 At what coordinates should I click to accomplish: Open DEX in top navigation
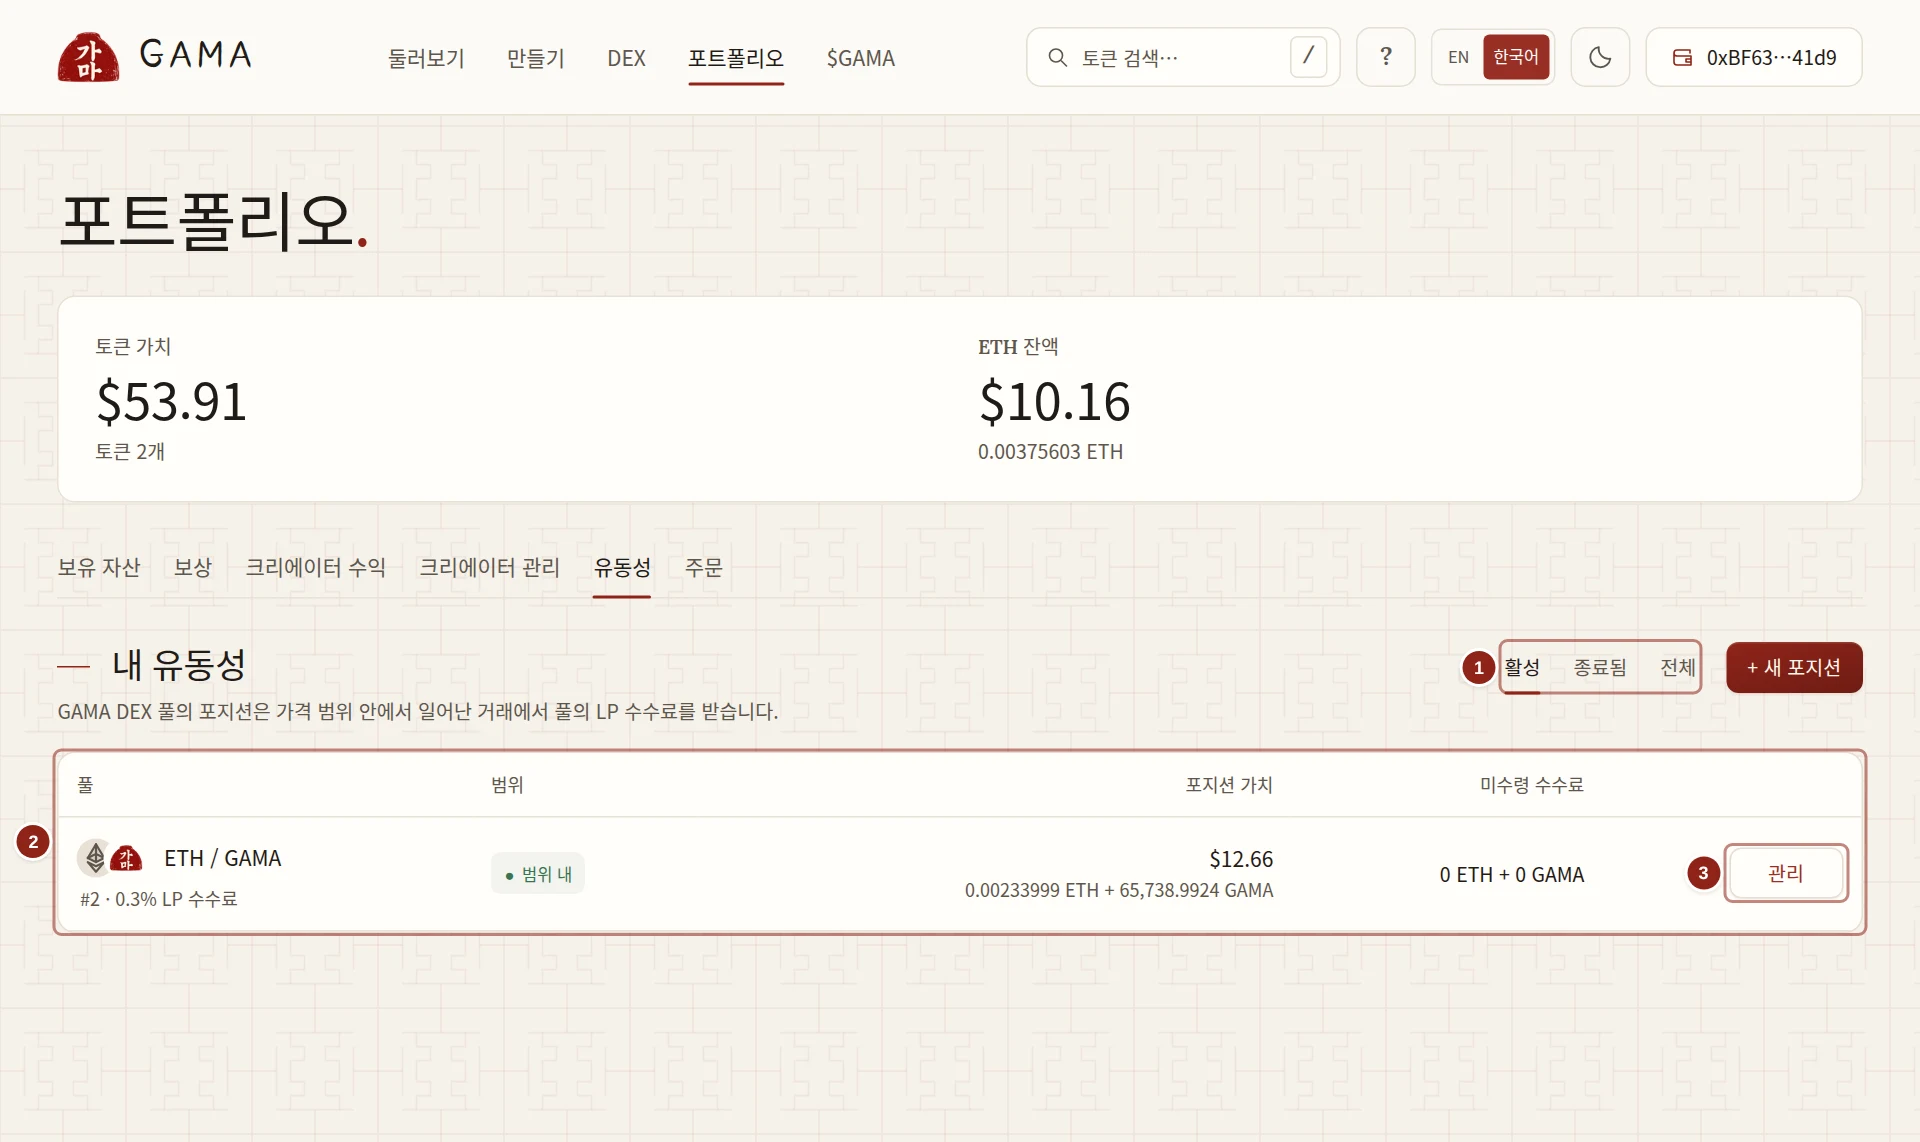click(626, 58)
